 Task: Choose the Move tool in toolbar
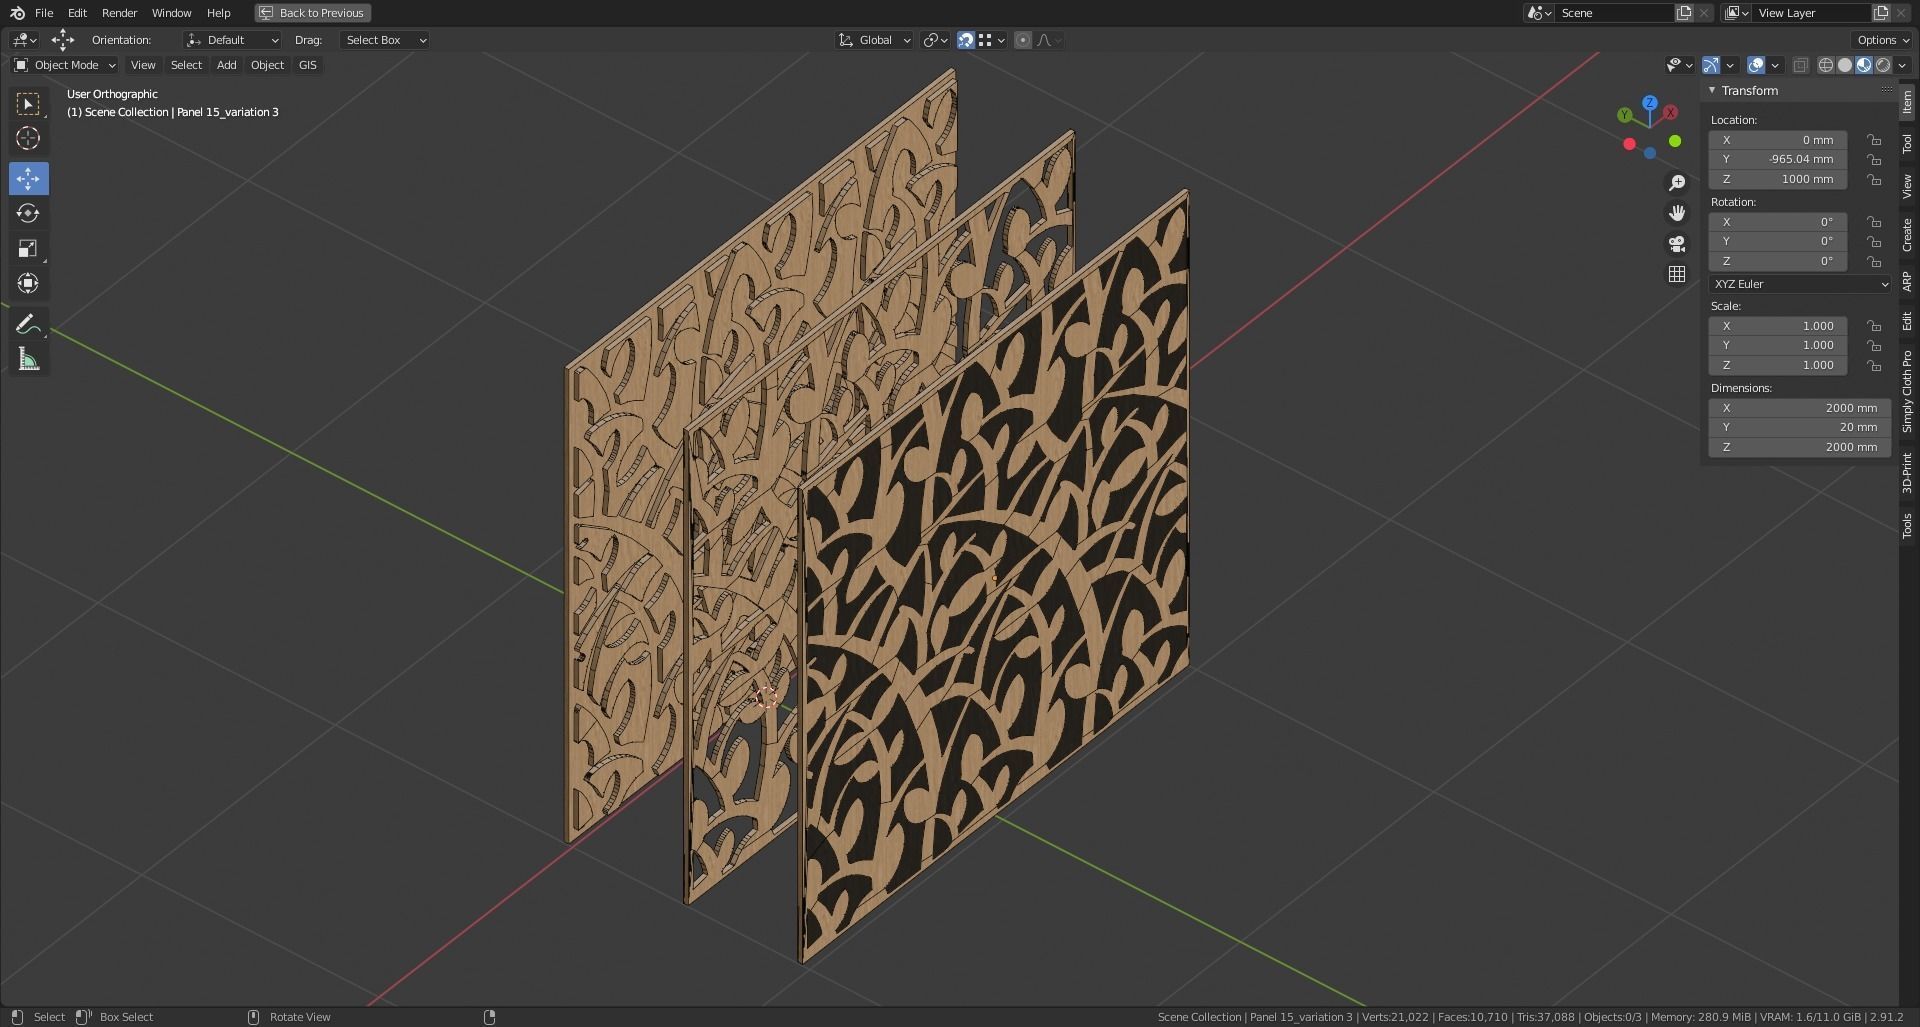(x=28, y=179)
